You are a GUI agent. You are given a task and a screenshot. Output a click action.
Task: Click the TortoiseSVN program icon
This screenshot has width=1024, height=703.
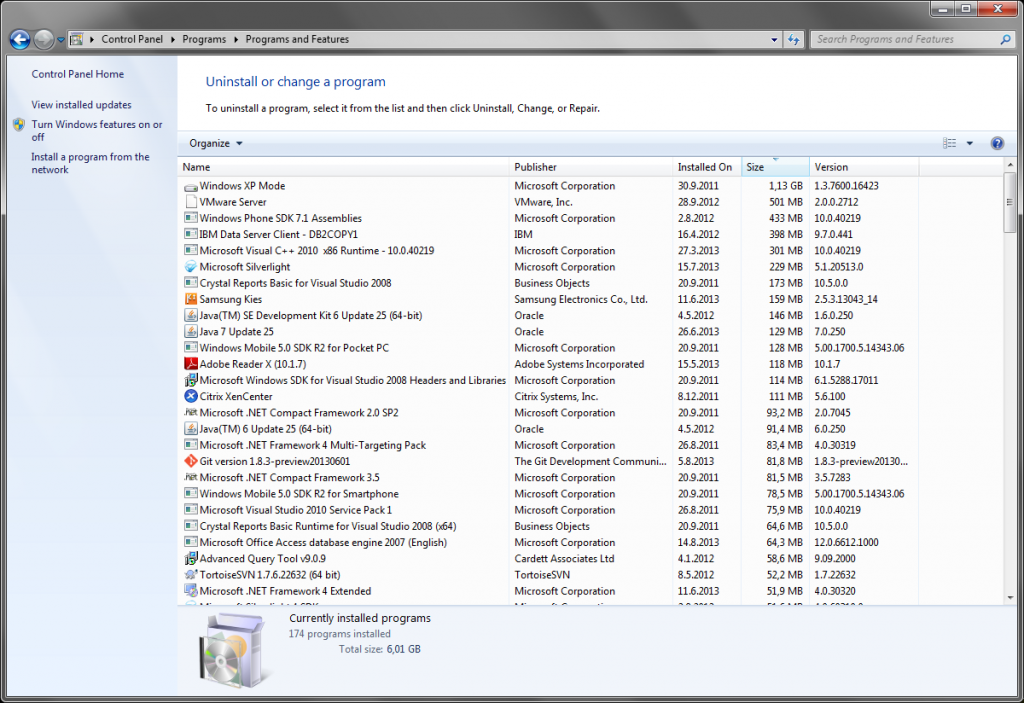(191, 575)
